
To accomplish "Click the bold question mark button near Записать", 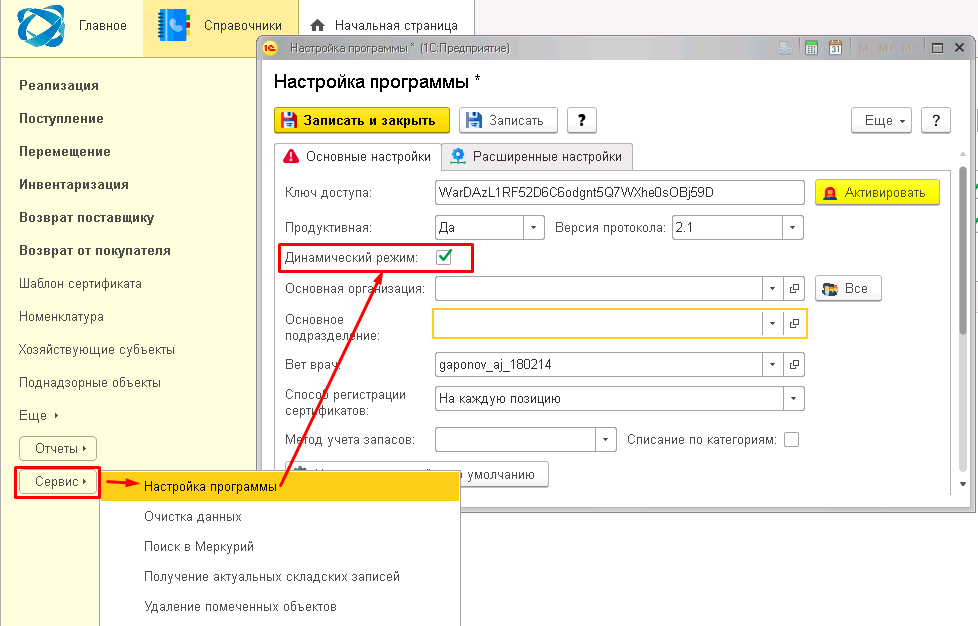I will 582,120.
